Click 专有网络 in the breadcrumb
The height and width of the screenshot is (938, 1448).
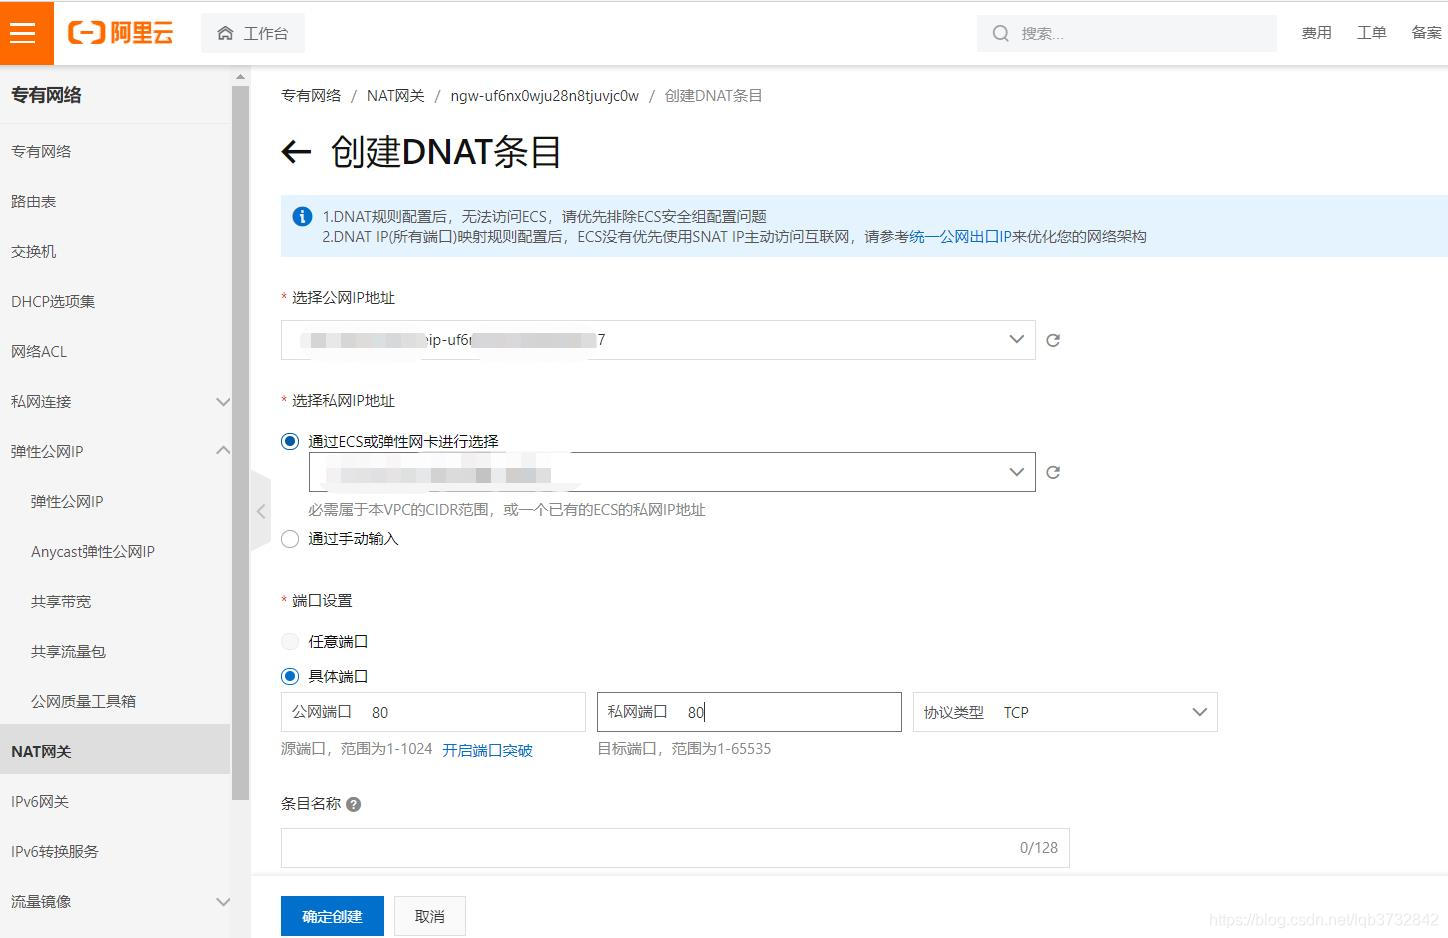point(311,96)
